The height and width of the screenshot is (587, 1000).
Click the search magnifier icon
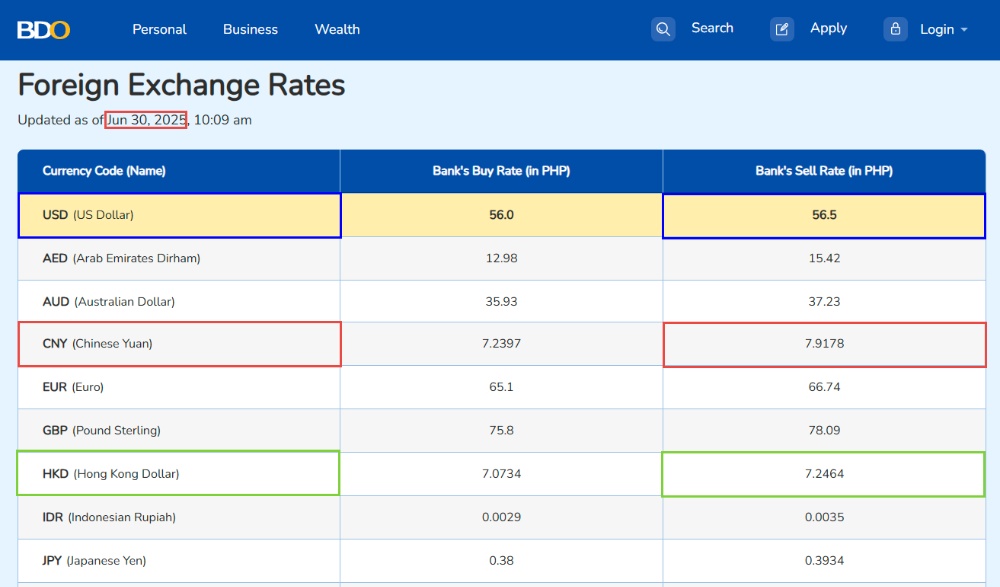(663, 29)
